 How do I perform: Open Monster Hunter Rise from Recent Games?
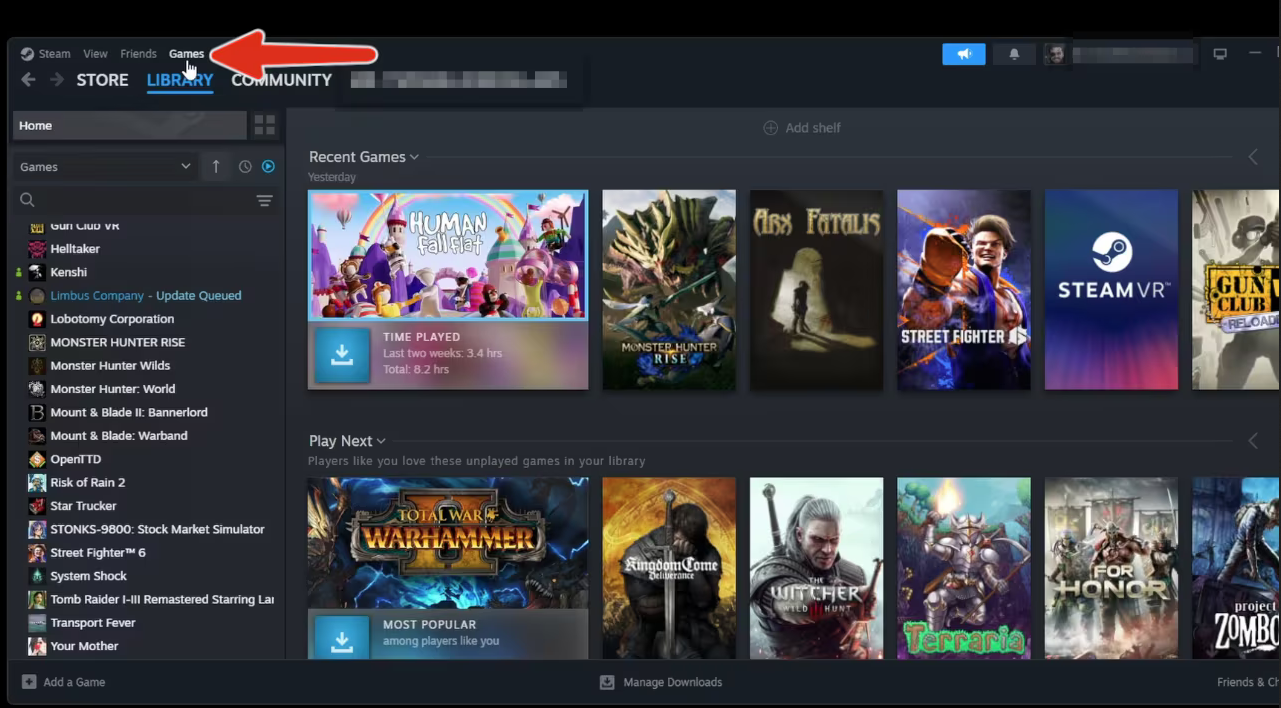(668, 290)
